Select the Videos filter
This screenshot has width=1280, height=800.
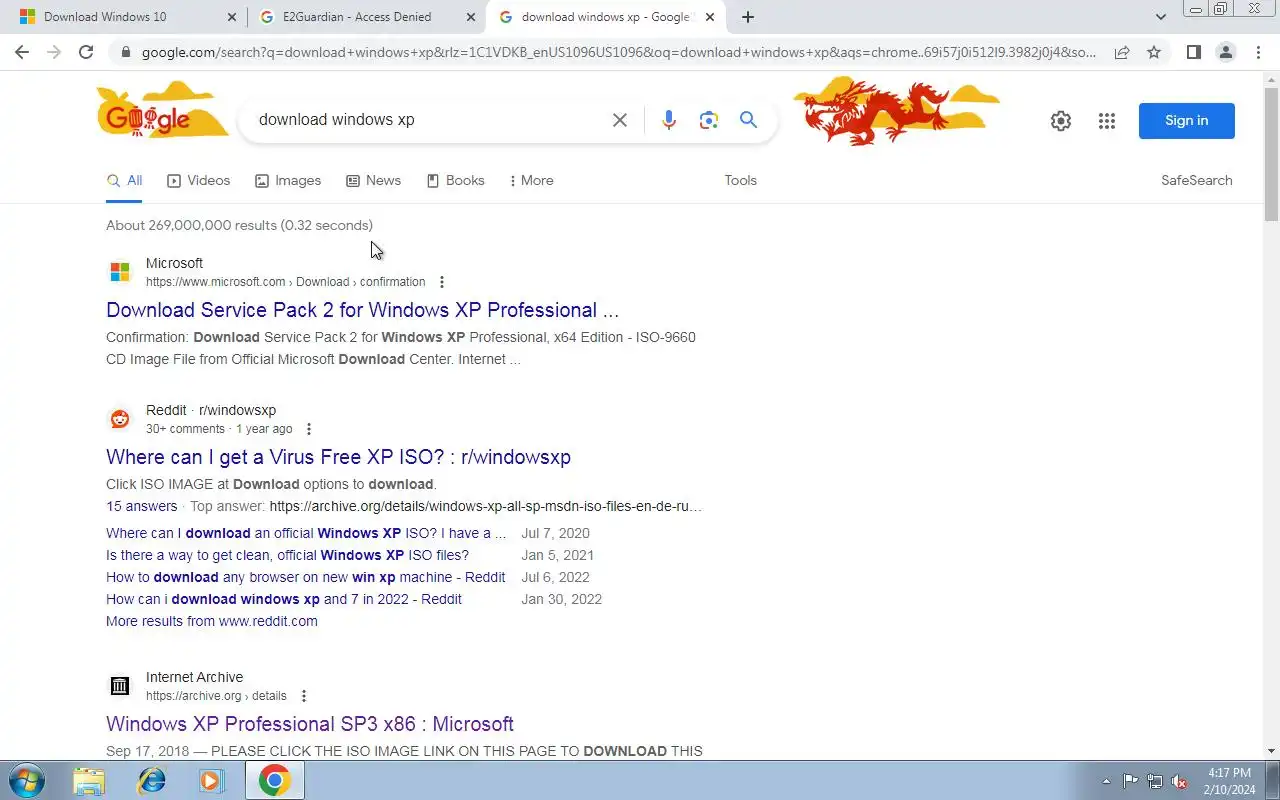(x=198, y=181)
